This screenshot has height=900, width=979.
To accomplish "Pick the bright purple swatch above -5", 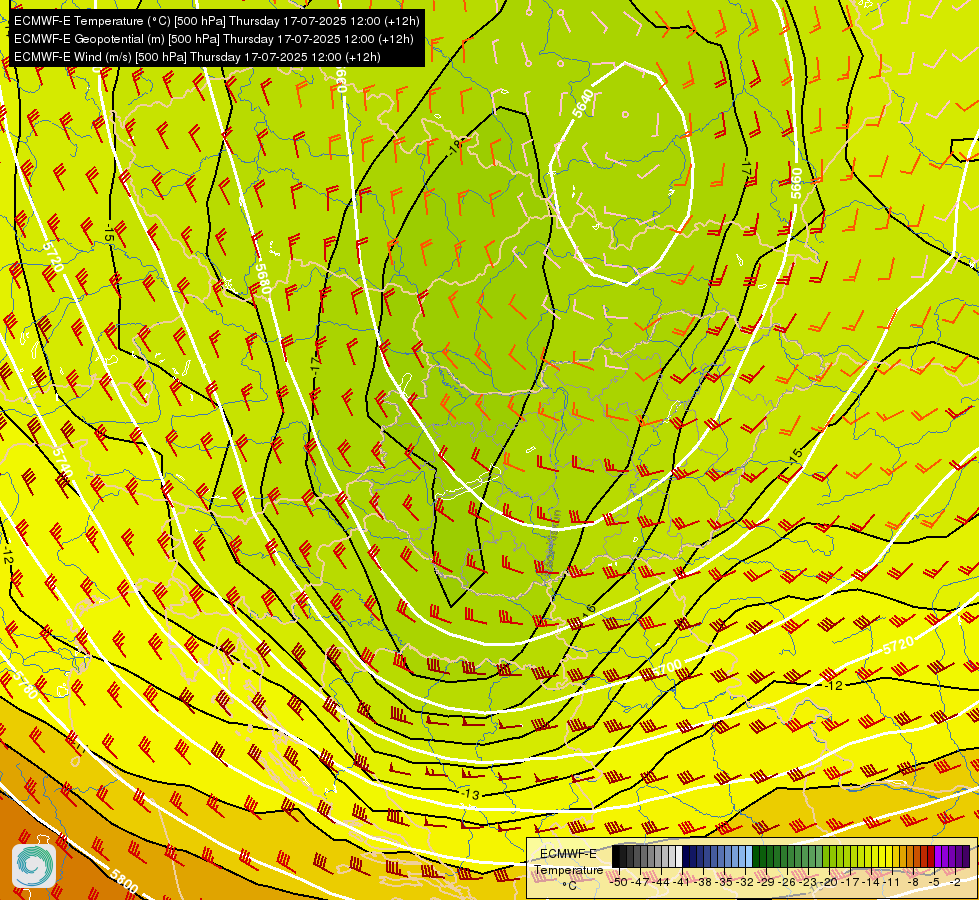I will pos(938,856).
